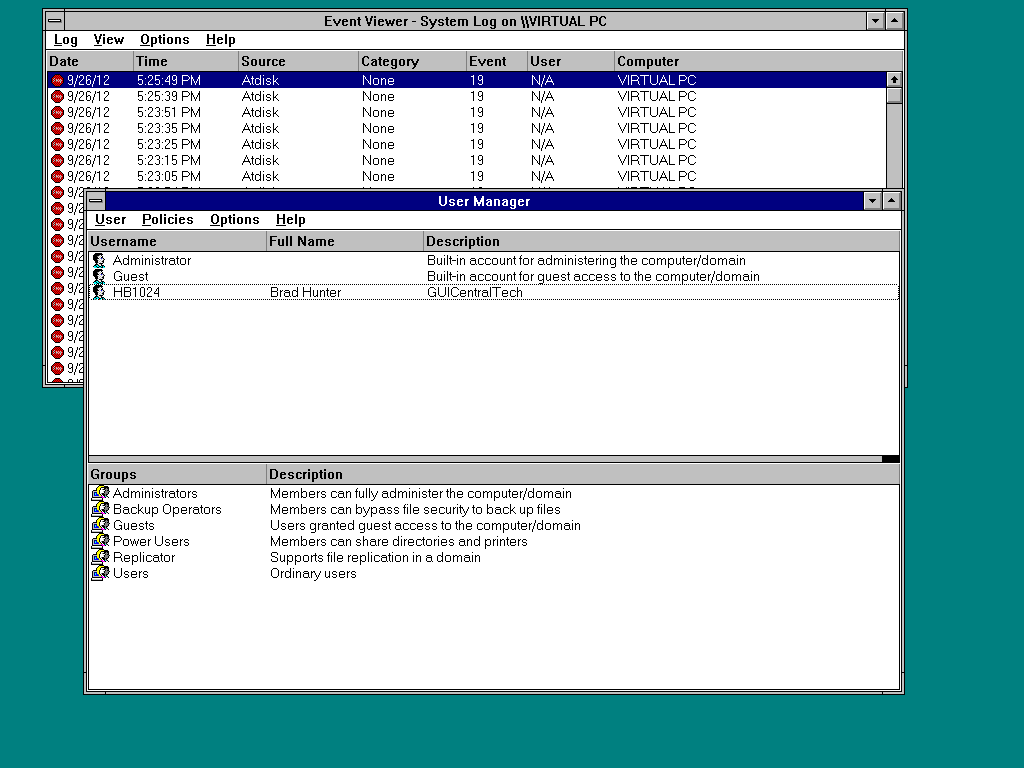Open User Manager's Options menu

pyautogui.click(x=234, y=219)
